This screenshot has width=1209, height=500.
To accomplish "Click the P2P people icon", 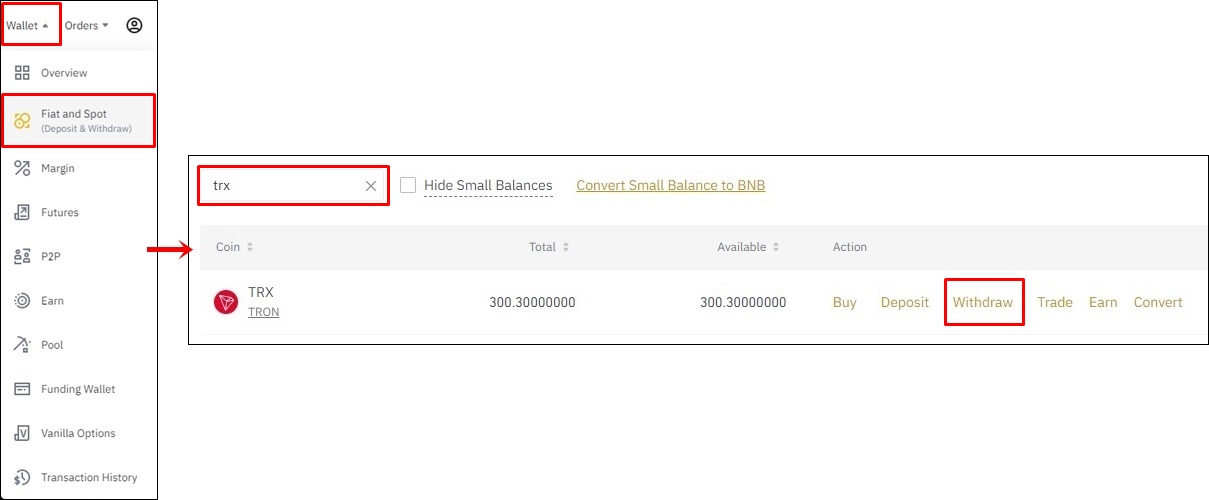I will [22, 256].
